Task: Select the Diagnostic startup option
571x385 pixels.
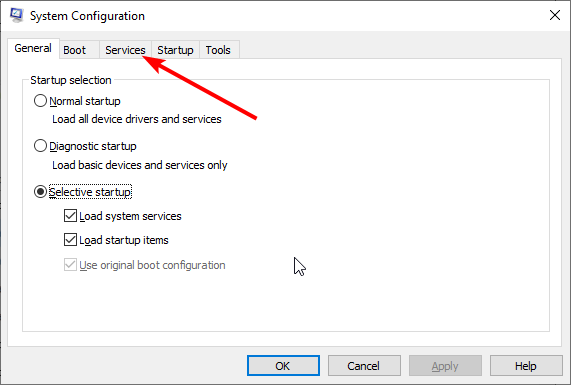Action: pos(40,146)
